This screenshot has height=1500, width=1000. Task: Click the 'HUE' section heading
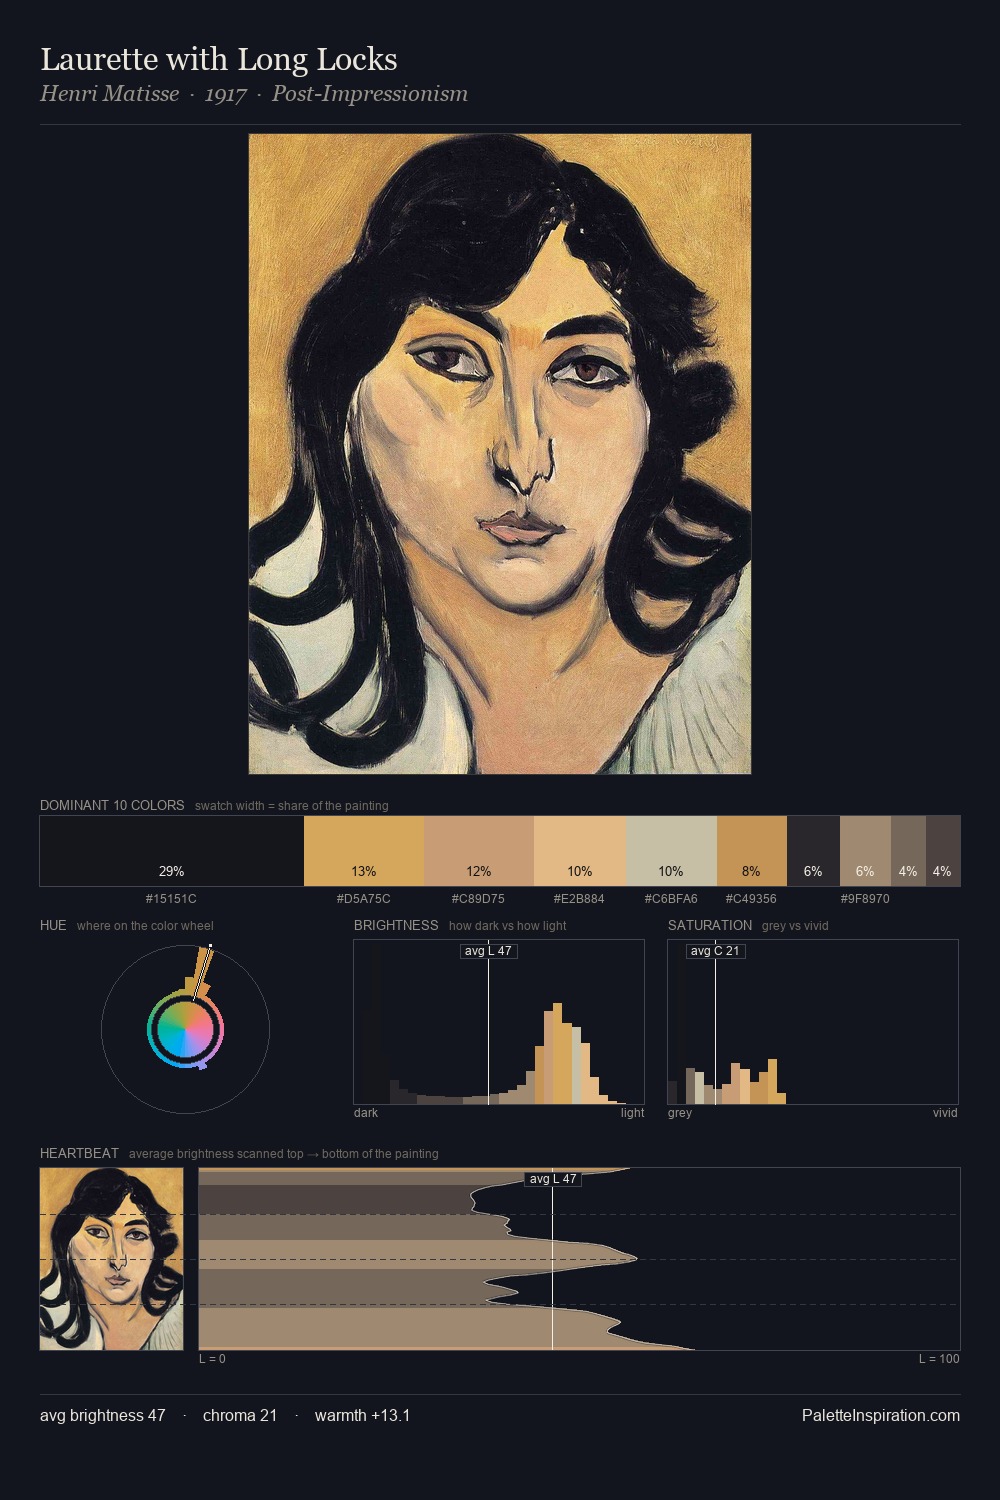53,925
